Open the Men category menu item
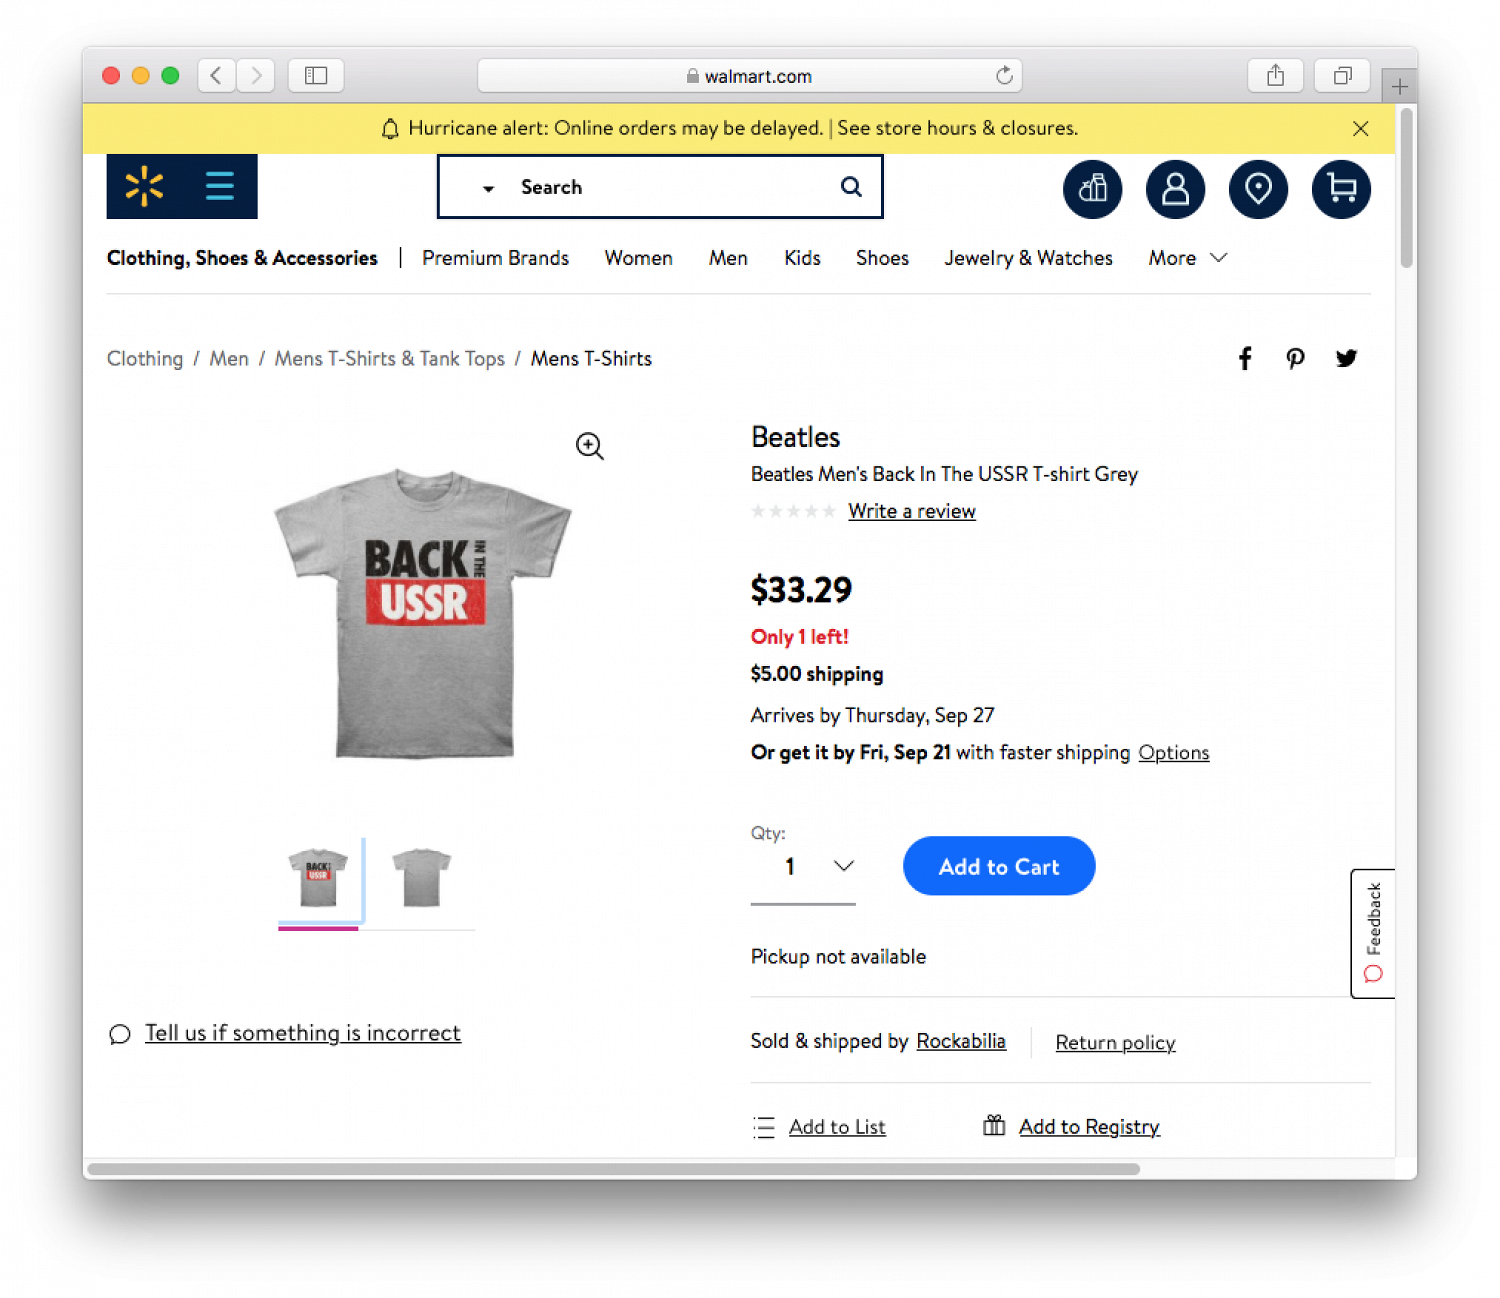Image resolution: width=1500 pixels, height=1298 pixels. point(728,258)
